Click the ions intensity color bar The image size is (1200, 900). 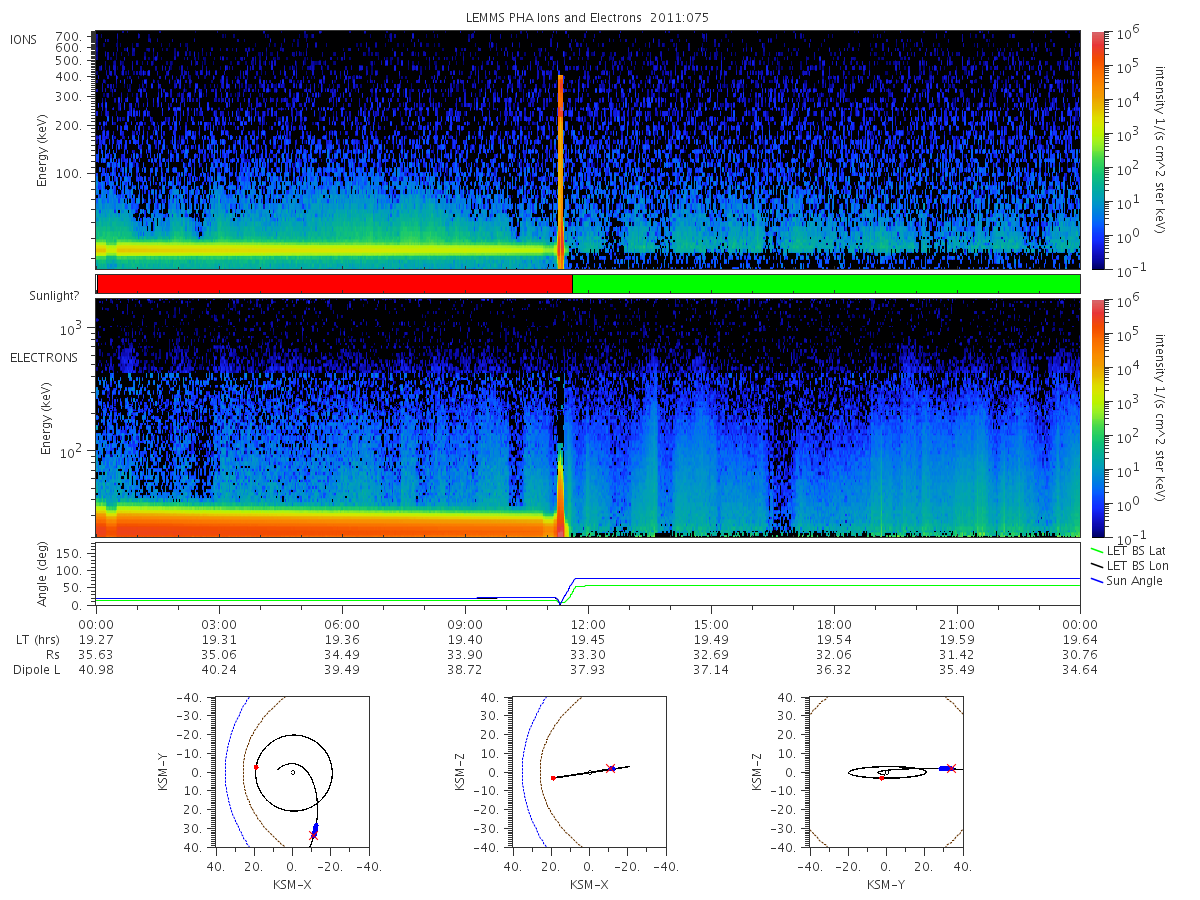(1098, 150)
